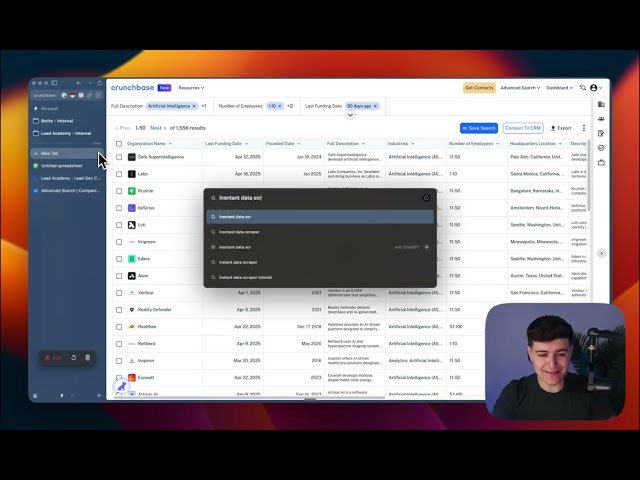Screen dimensions: 640x480
Task: Check the beSirius row checkbox
Action: click(119, 208)
